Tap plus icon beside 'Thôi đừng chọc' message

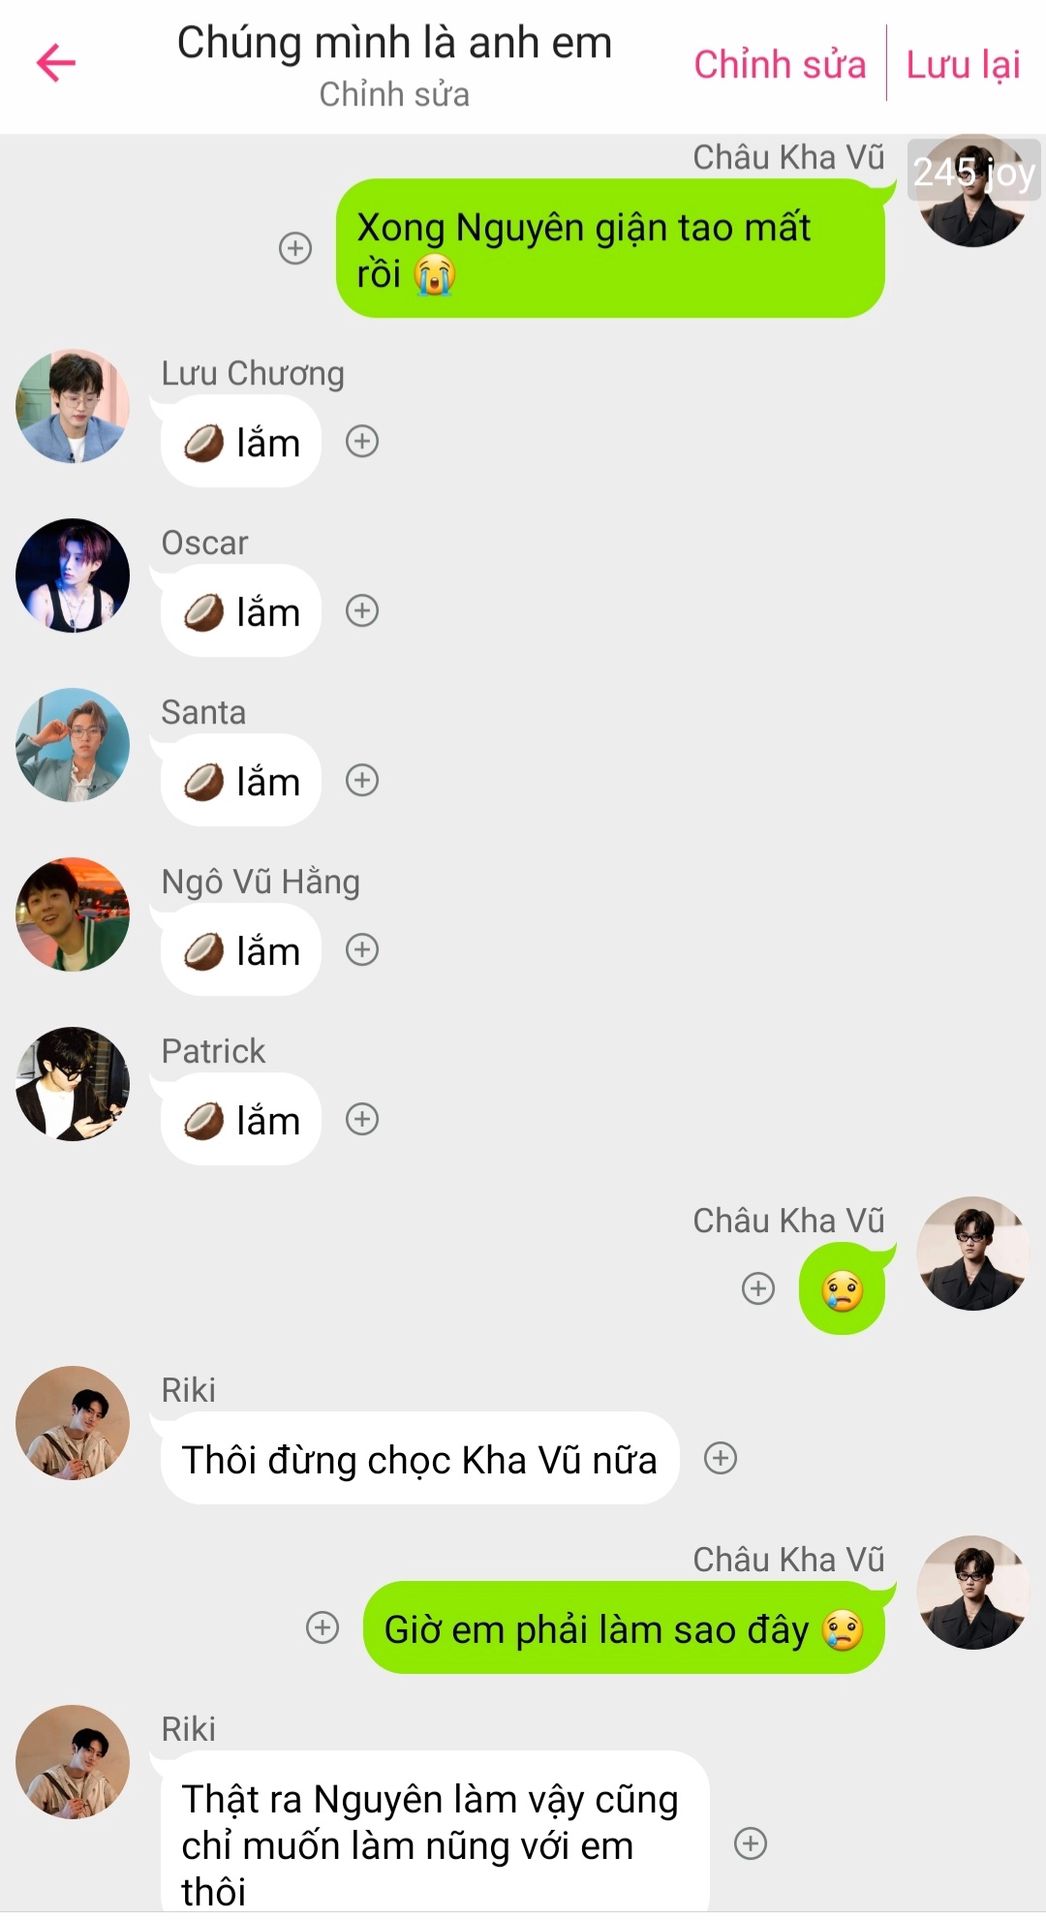click(721, 1458)
